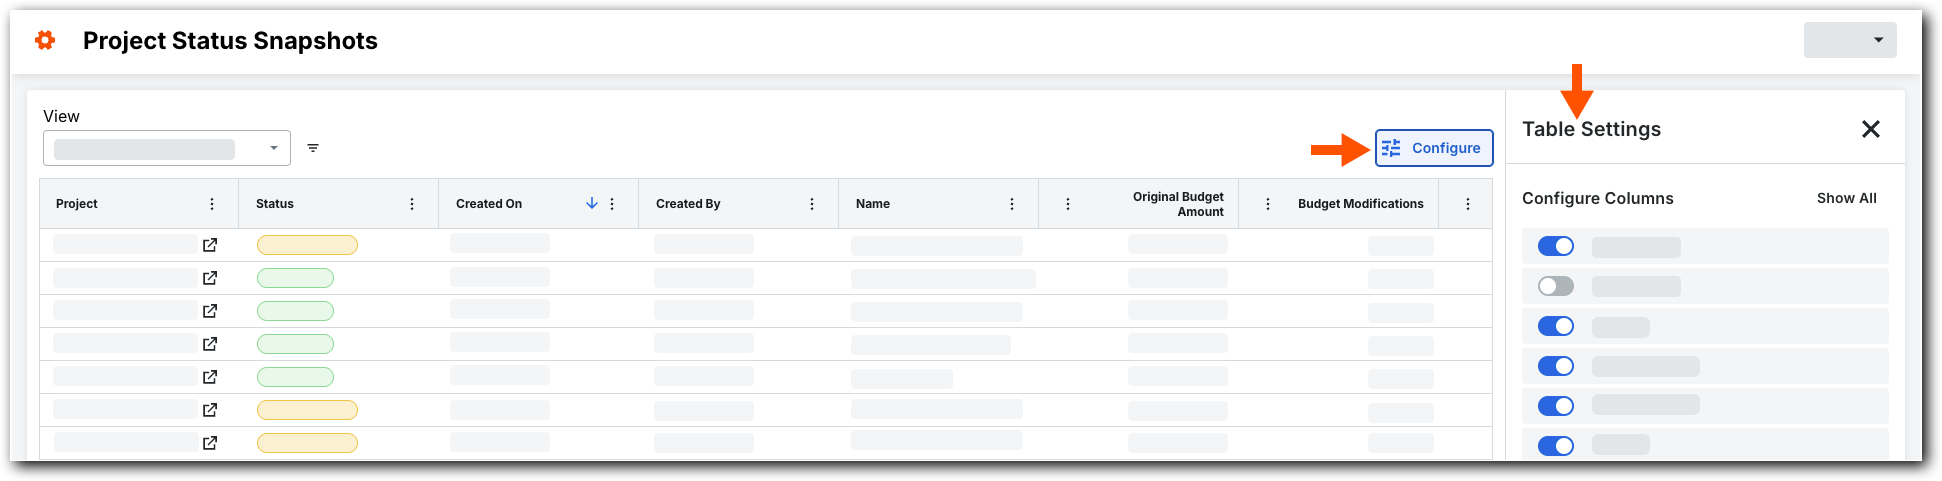
Task: Open the sixth row's project external link icon
Action: [210, 410]
